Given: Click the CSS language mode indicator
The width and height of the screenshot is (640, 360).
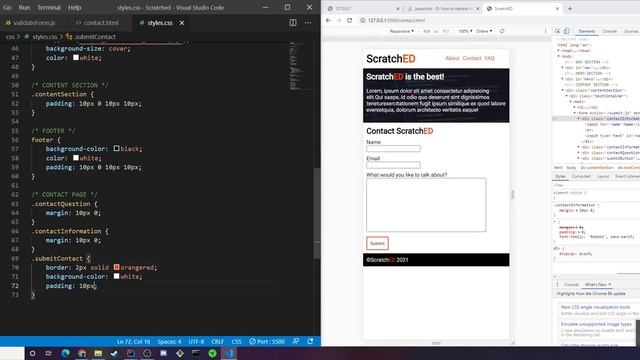Looking at the screenshot, I should (x=236, y=341).
